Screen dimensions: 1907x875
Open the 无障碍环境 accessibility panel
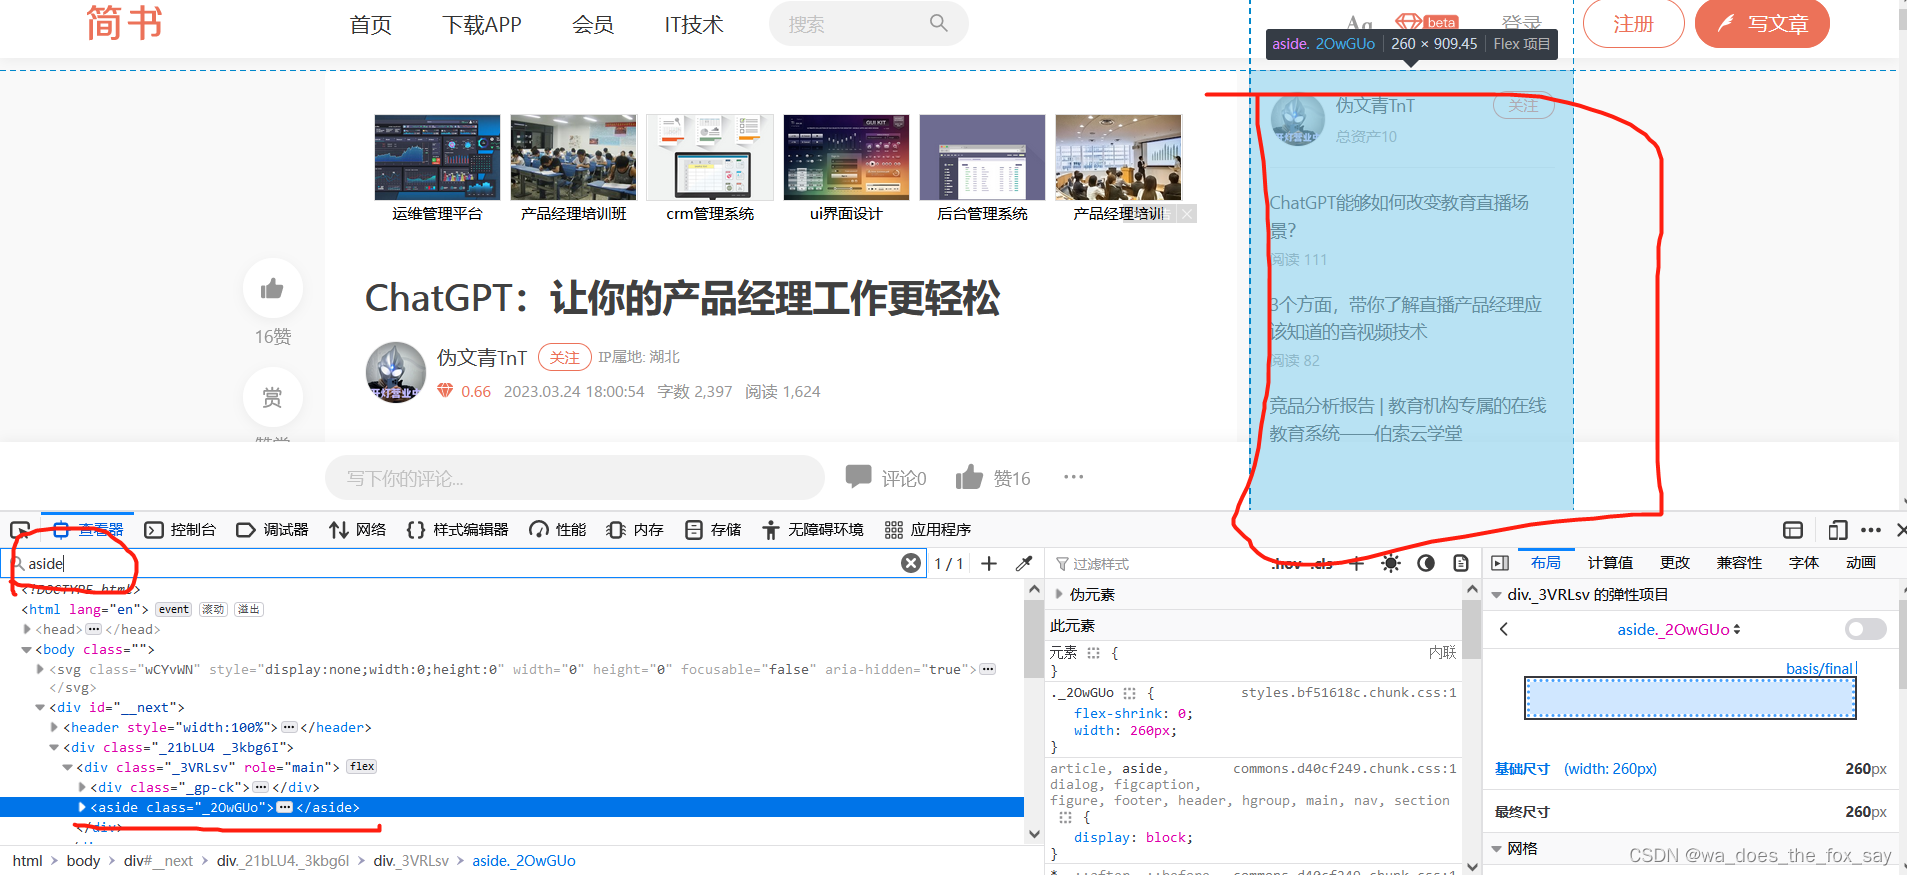pos(813,530)
